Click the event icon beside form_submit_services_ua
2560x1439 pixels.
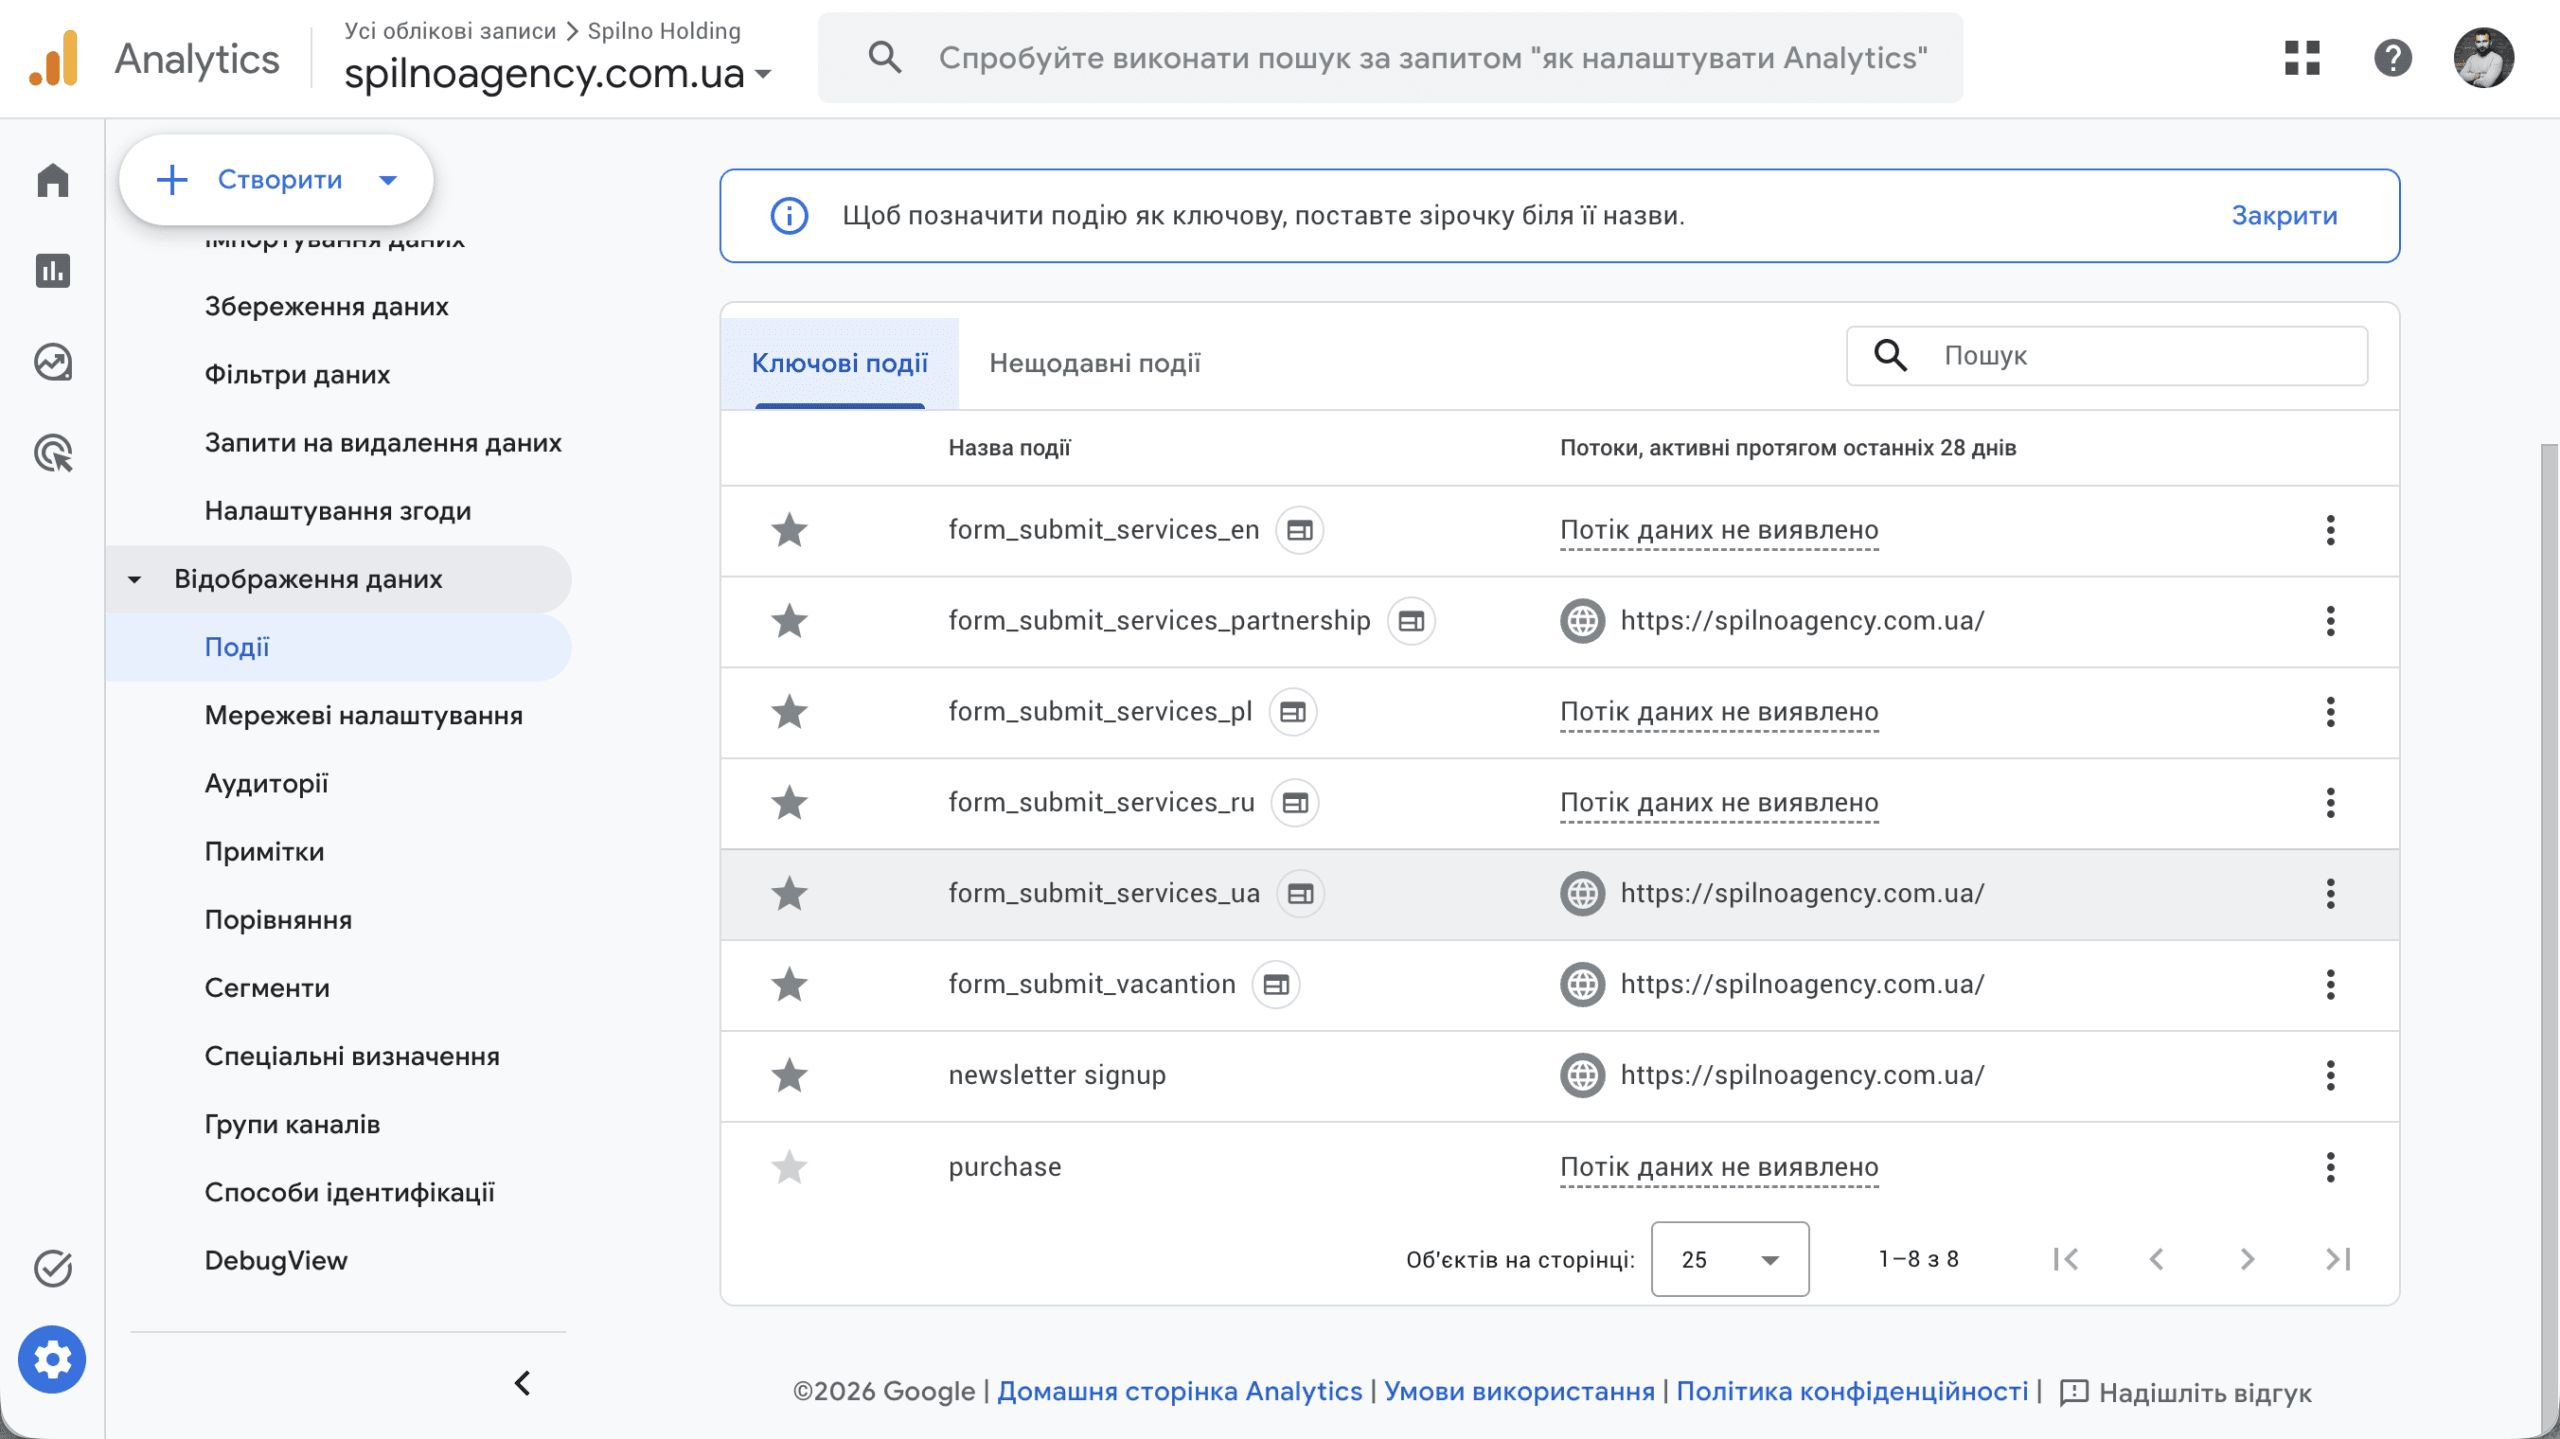[1301, 894]
